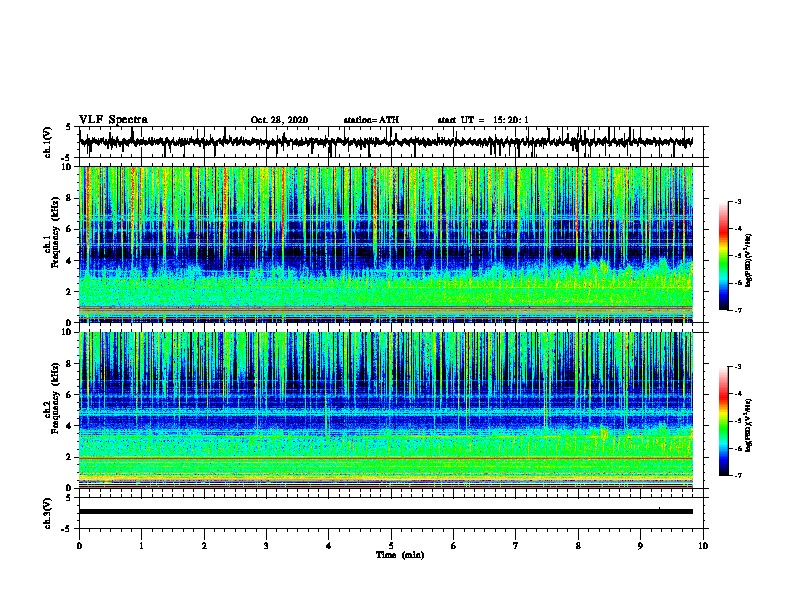Click the 'ch.3(V)' axis label
The image size is (792, 612).
point(48,513)
